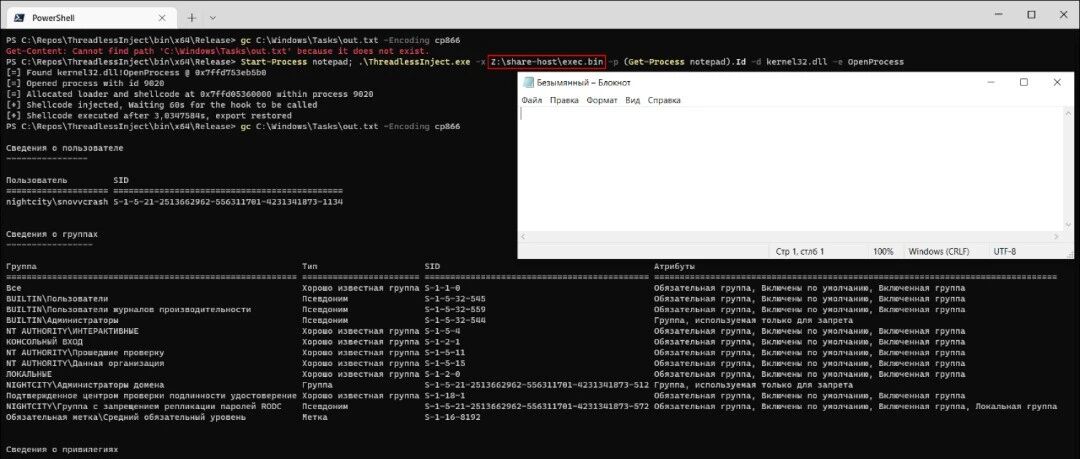
Task: Open a new terminal tab with plus button
Action: [191, 17]
